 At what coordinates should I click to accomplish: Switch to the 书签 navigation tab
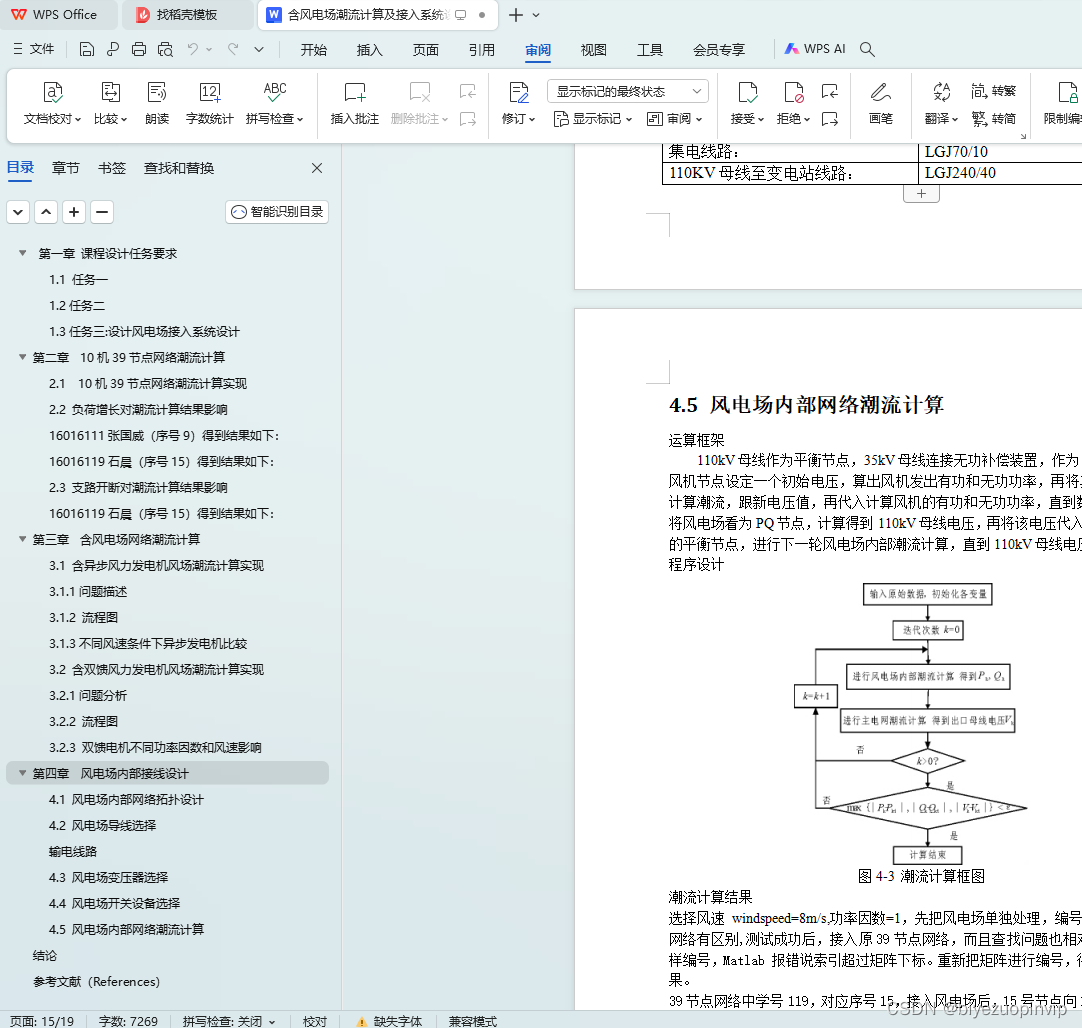coord(112,168)
